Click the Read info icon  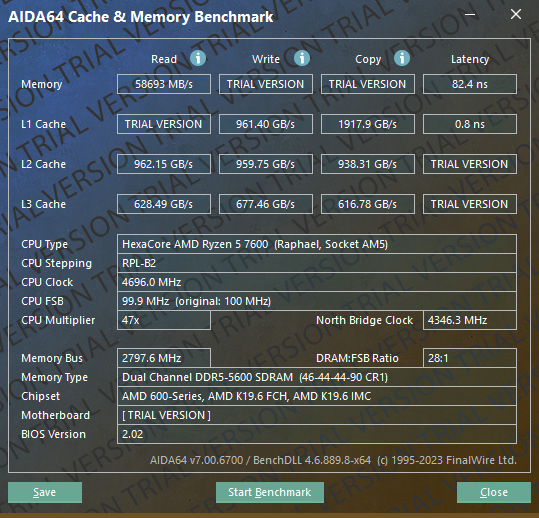[x=198, y=58]
